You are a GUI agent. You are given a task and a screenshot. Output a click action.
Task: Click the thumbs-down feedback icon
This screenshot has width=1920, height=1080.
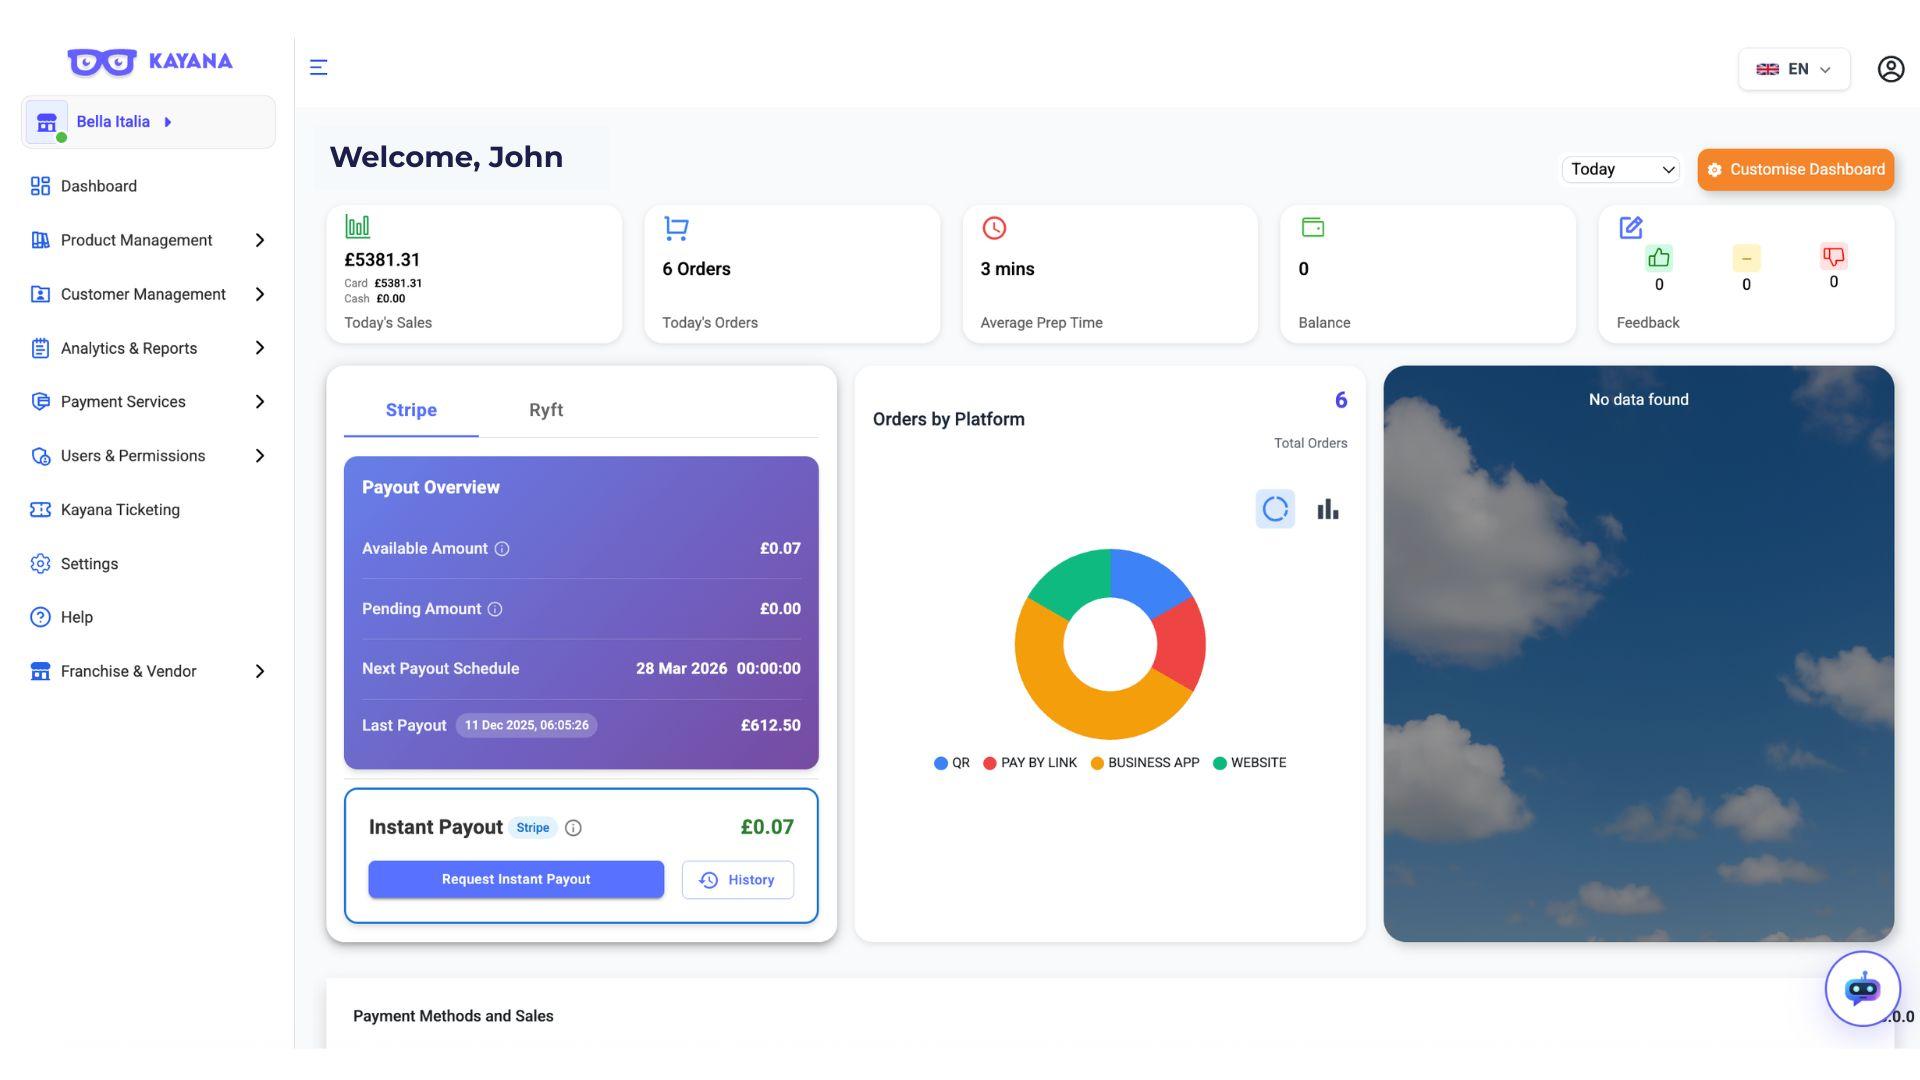pos(1833,257)
